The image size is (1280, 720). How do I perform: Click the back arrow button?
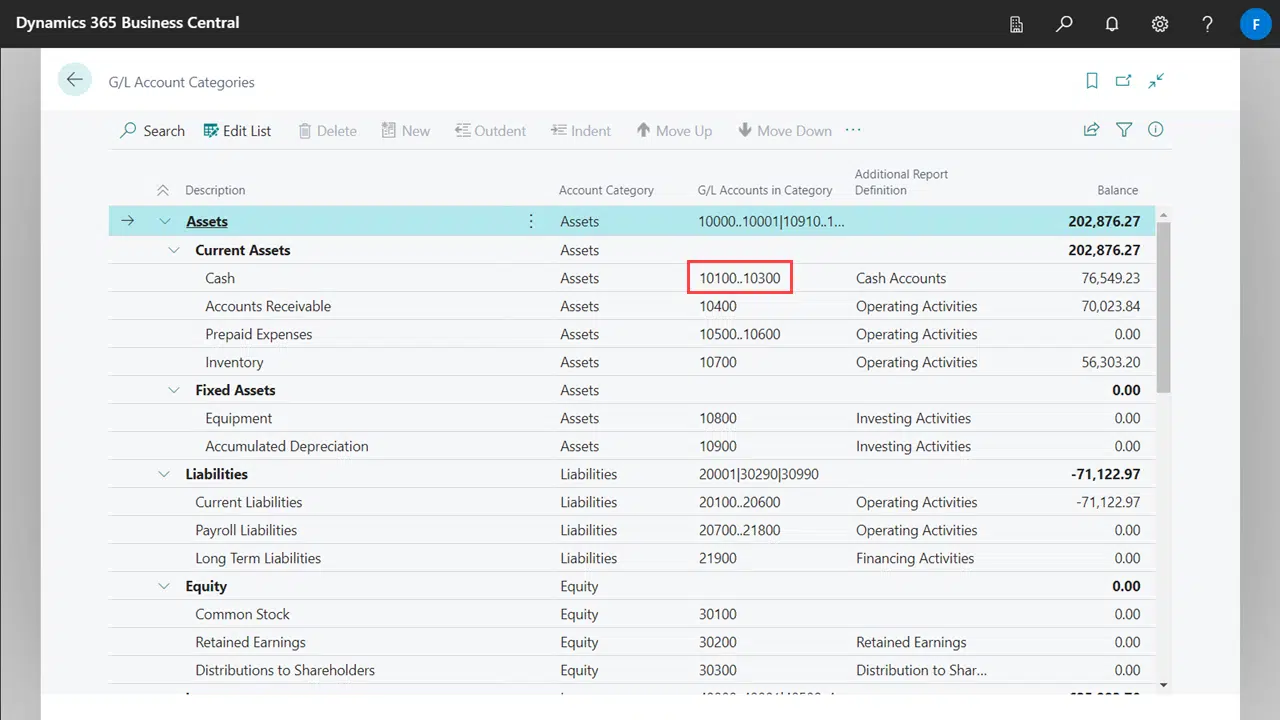pos(74,80)
